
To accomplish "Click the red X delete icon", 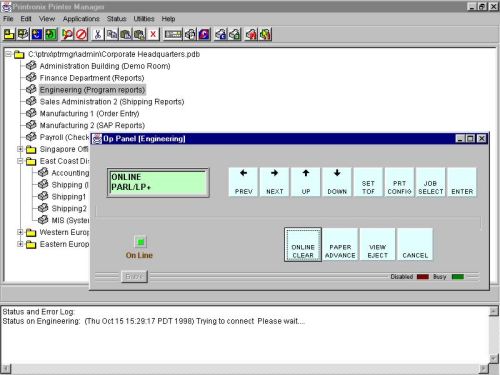I will point(153,34).
